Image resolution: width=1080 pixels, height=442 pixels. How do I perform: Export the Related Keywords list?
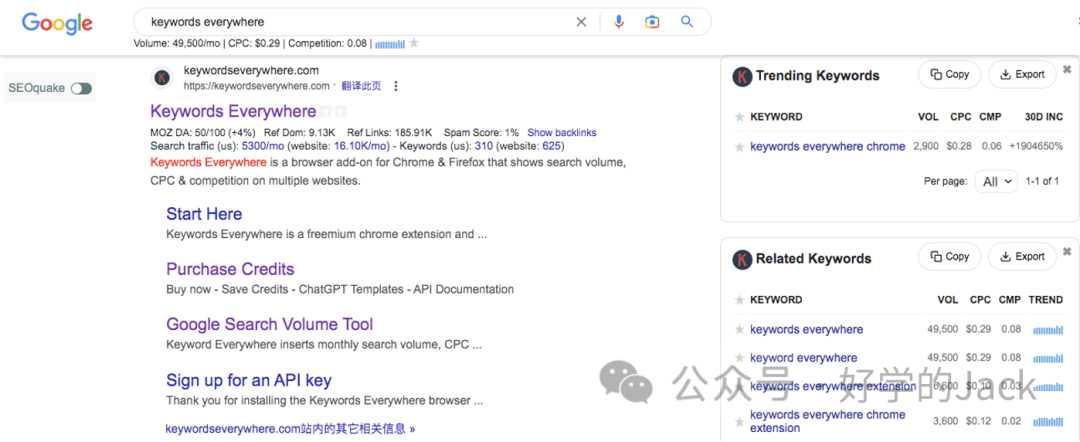(x=1022, y=256)
